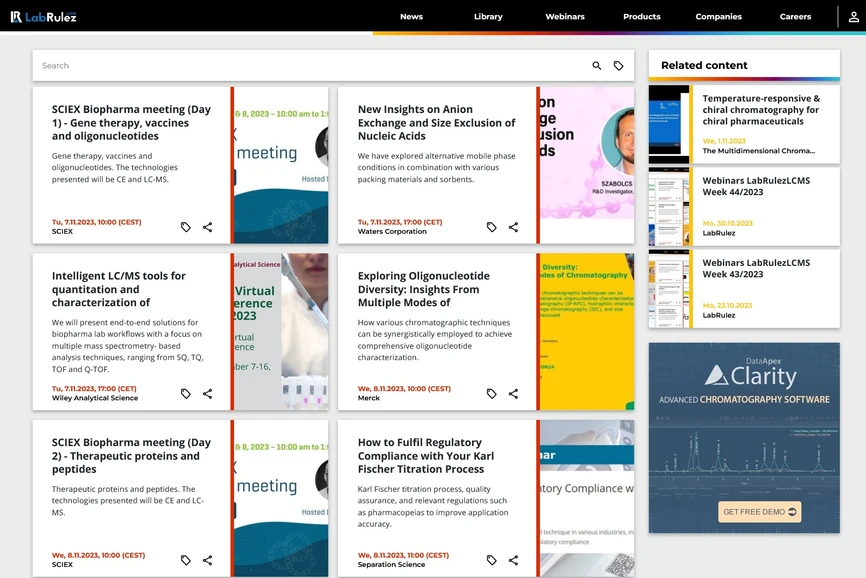Share the SCIEX Biopharma Day 1 webinar
Screen dimensions: 866x578
pos(207,227)
